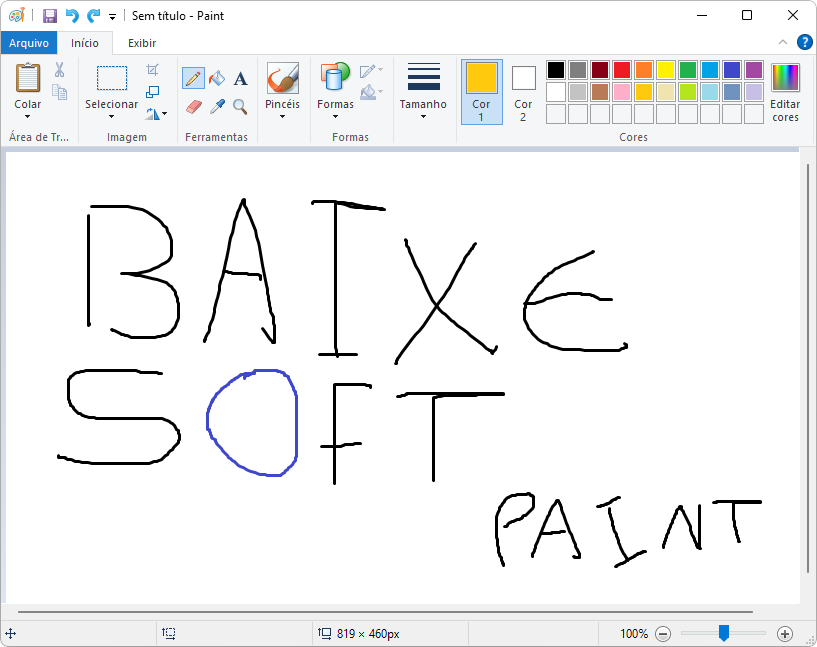Screen dimensions: 817x647
Task: Click the Editar cores rainbow icon
Action: click(x=785, y=78)
